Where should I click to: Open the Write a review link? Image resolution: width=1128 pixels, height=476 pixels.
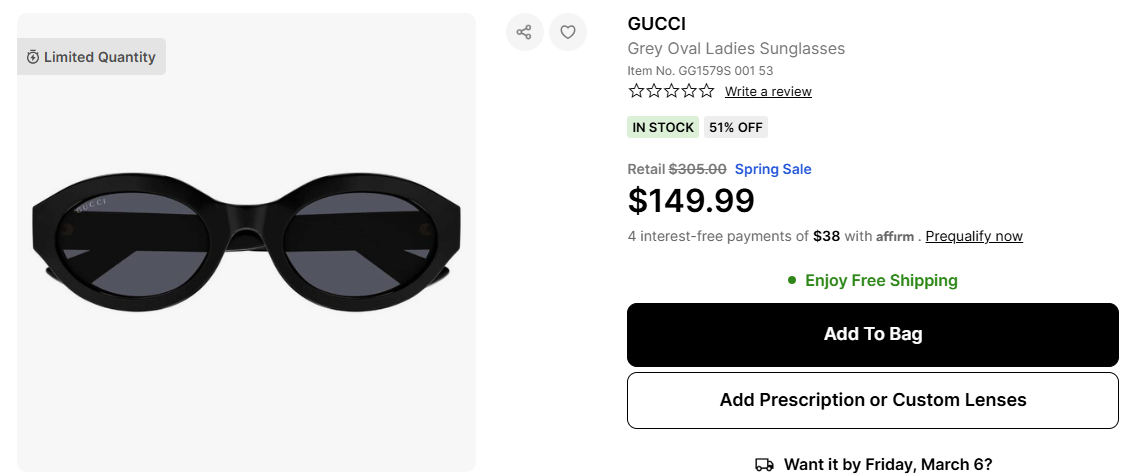[x=768, y=92]
